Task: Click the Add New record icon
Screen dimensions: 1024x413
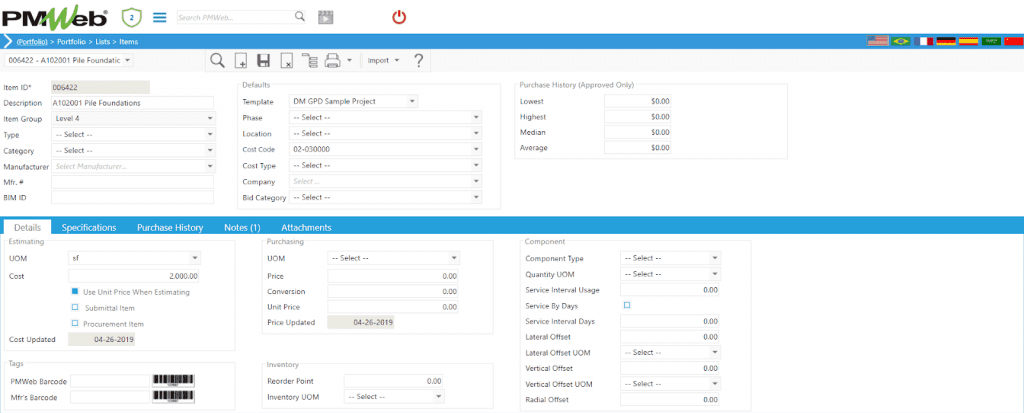Action: (x=241, y=61)
